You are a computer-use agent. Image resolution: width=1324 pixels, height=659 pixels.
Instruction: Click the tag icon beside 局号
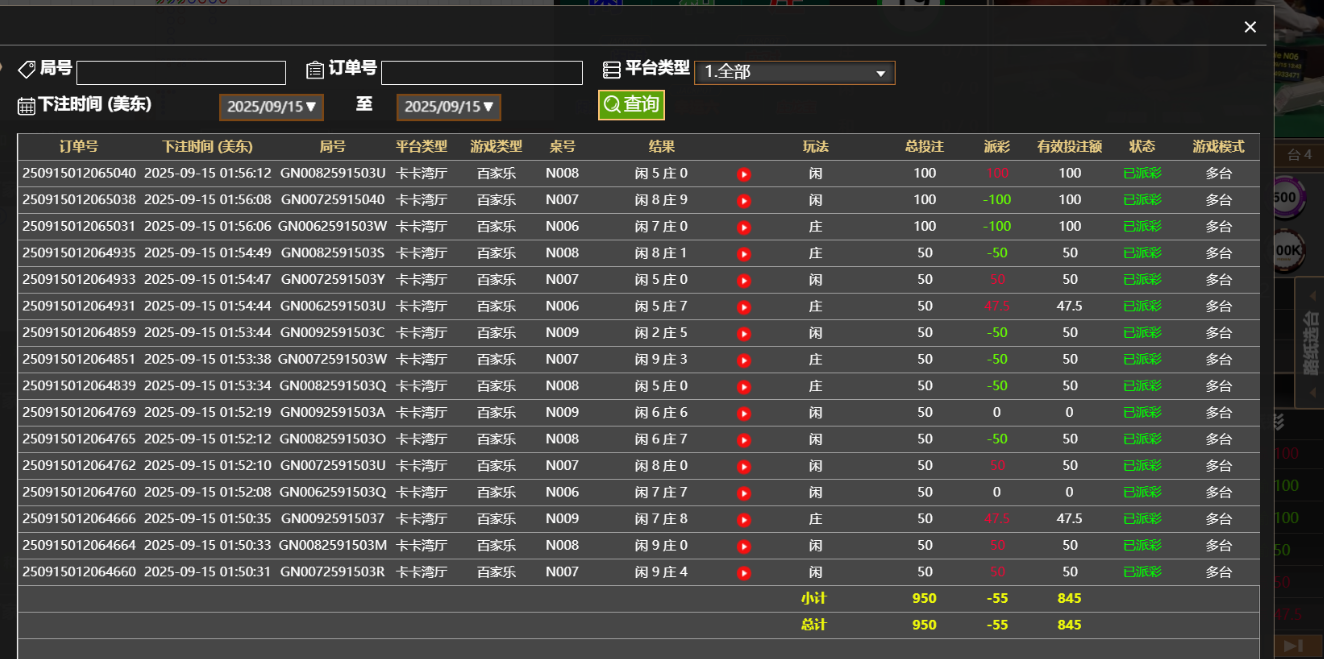(x=26, y=68)
